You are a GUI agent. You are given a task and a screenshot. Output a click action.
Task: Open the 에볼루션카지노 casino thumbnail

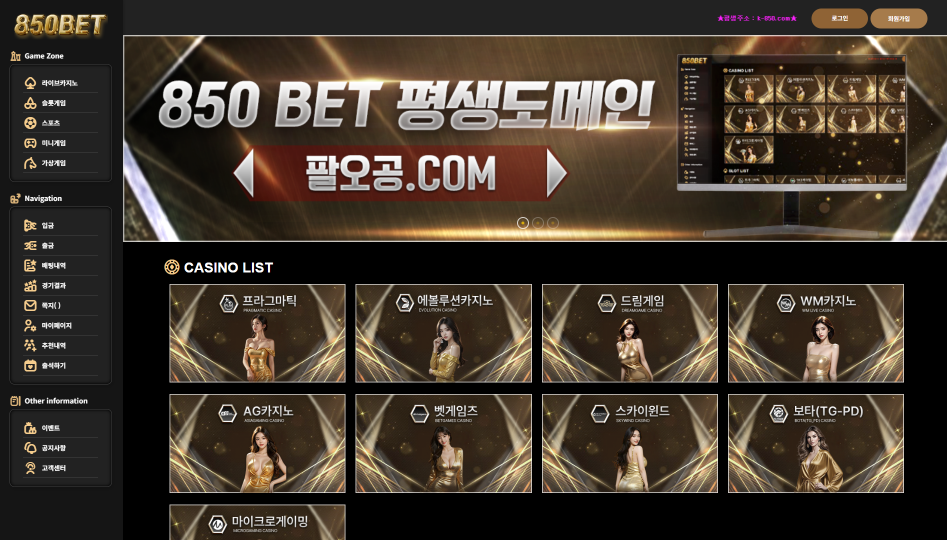443,333
